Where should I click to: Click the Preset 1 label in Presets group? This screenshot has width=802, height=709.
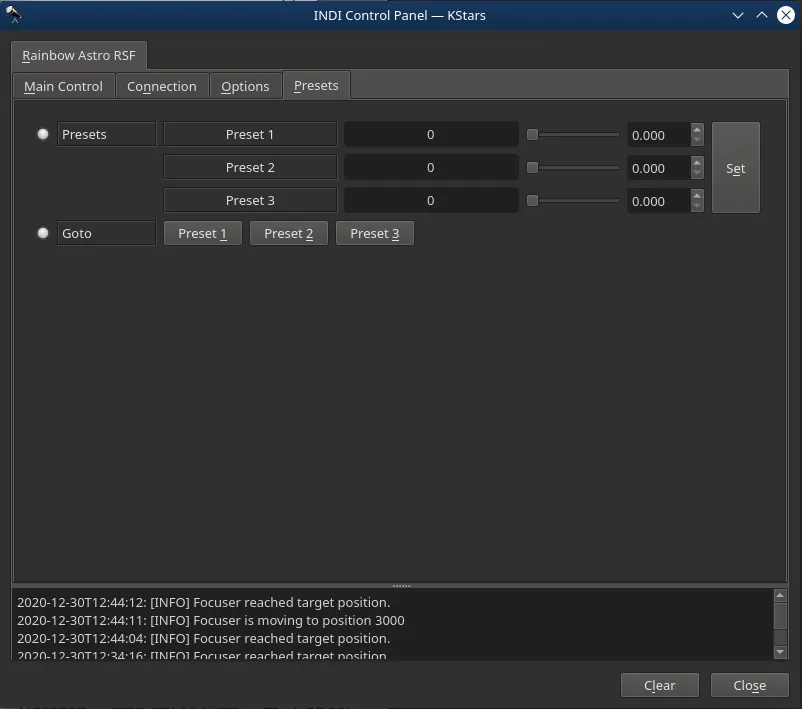pyautogui.click(x=250, y=134)
